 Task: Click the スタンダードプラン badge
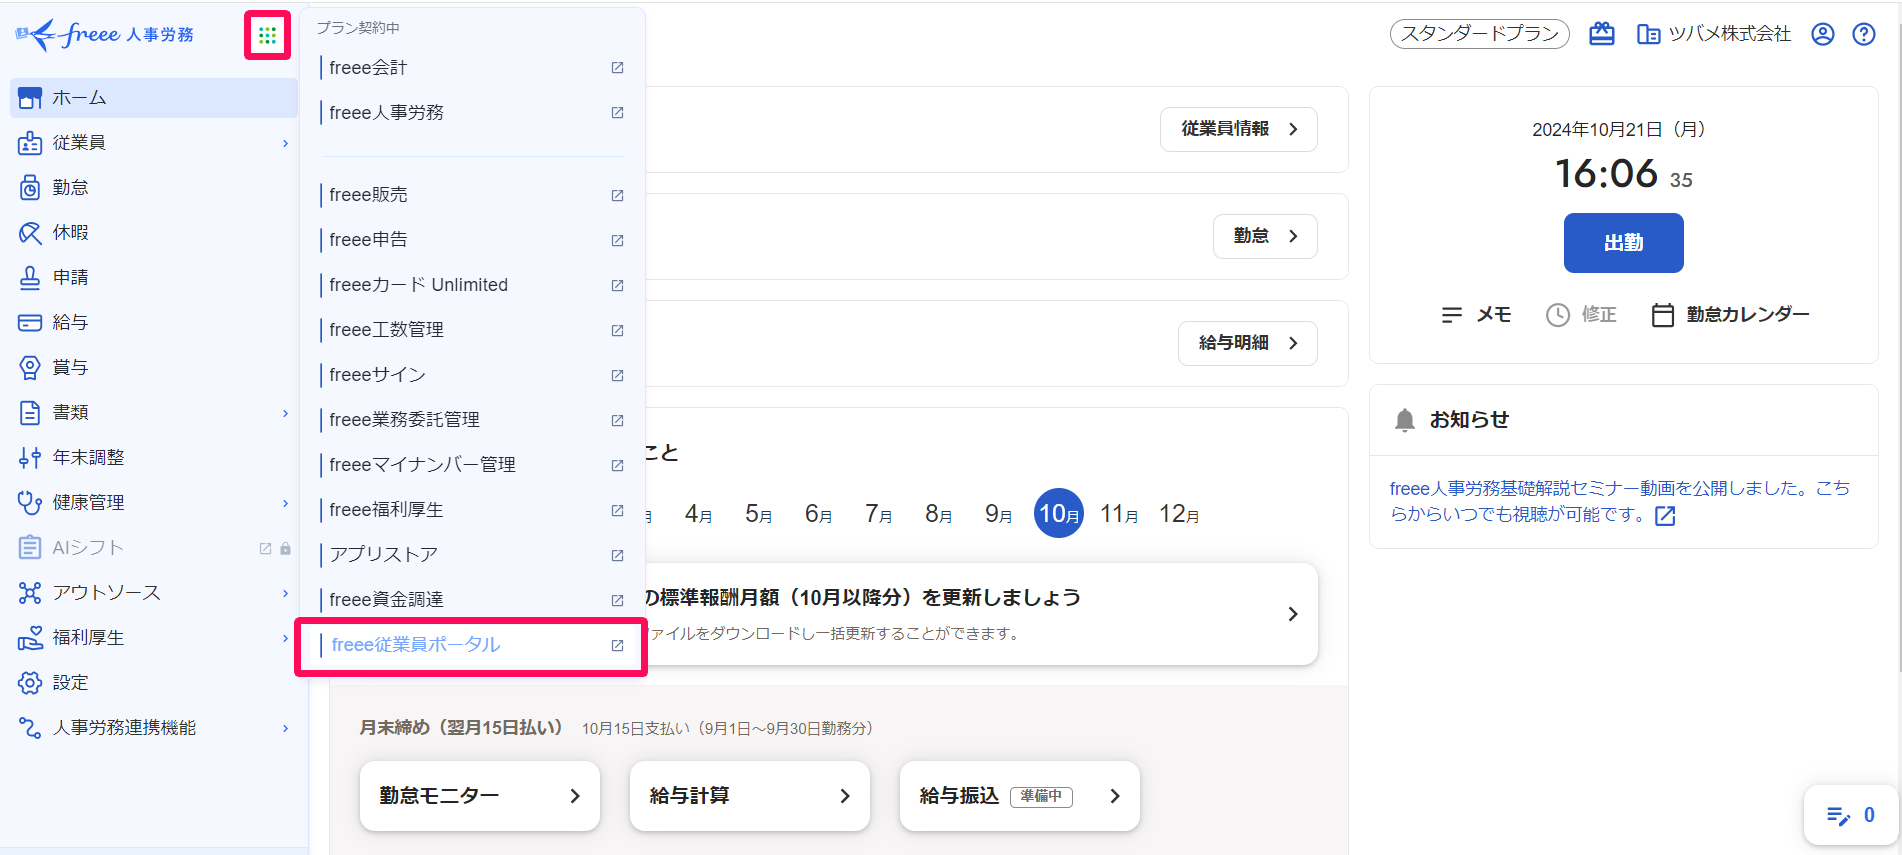click(x=1480, y=34)
